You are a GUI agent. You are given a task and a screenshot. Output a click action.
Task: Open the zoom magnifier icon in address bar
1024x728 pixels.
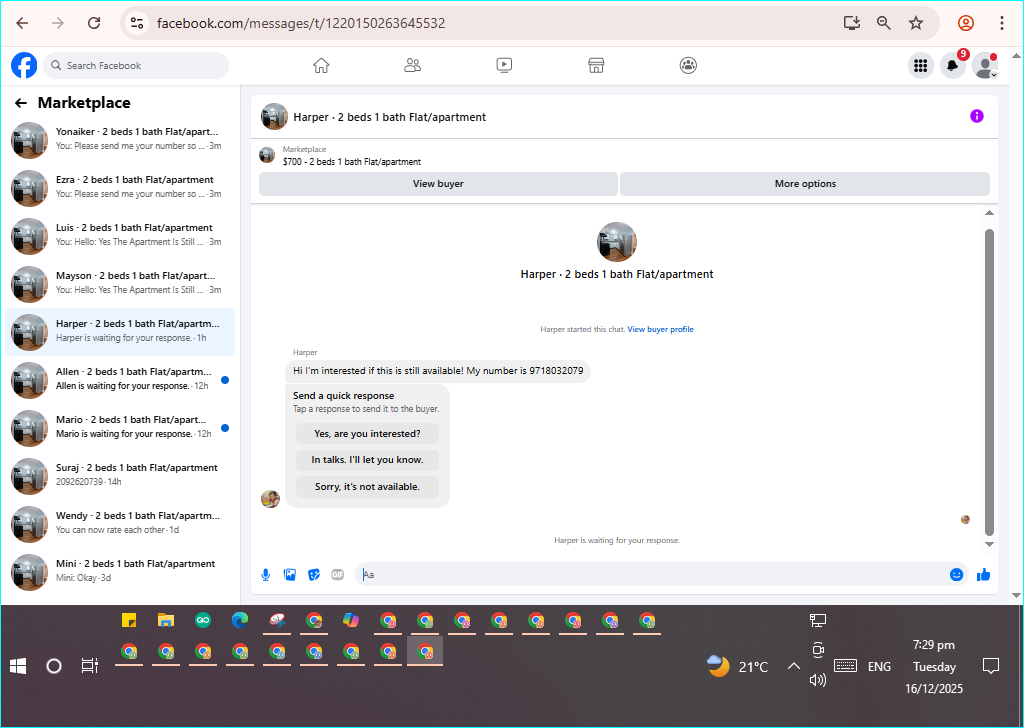pyautogui.click(x=884, y=23)
